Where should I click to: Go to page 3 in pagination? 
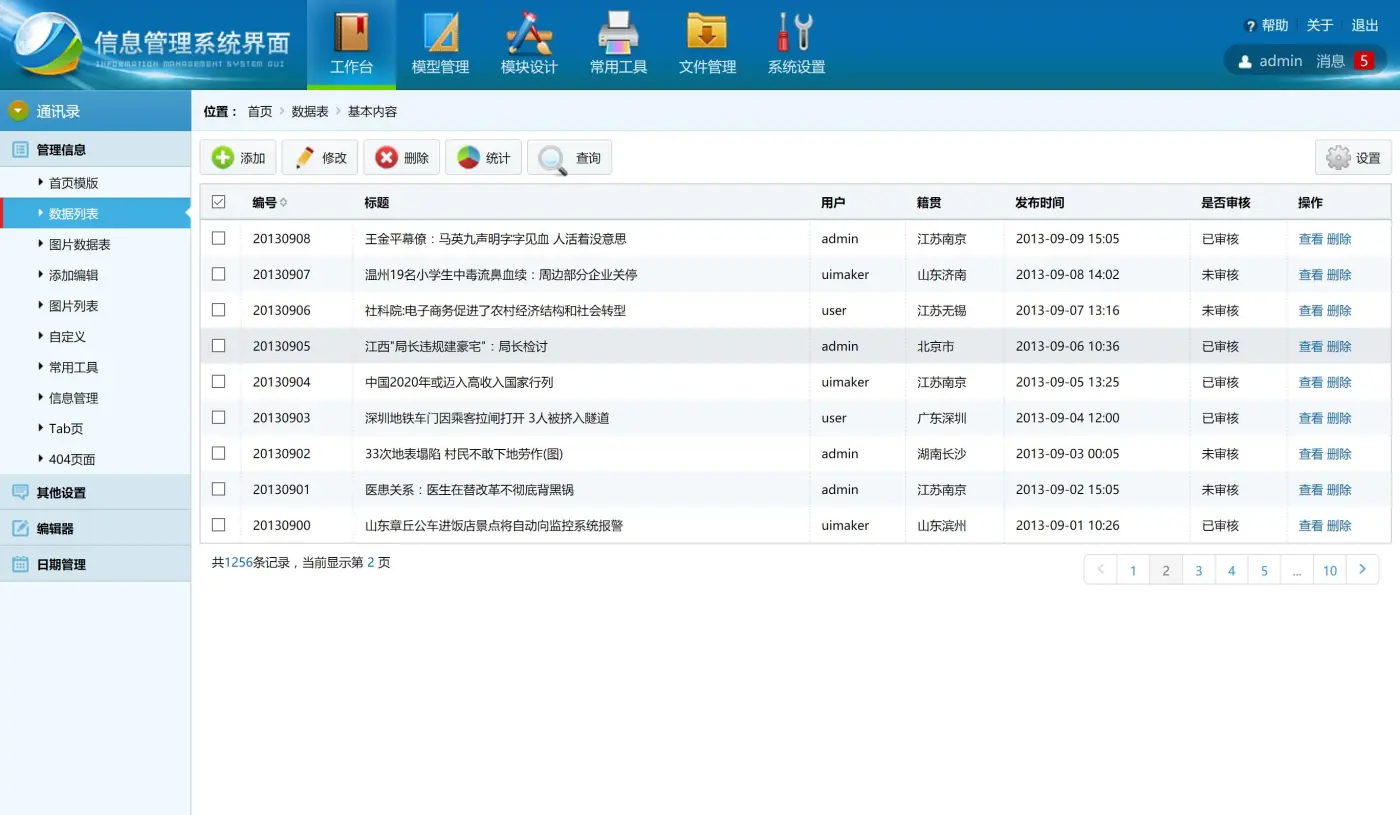[1198, 571]
